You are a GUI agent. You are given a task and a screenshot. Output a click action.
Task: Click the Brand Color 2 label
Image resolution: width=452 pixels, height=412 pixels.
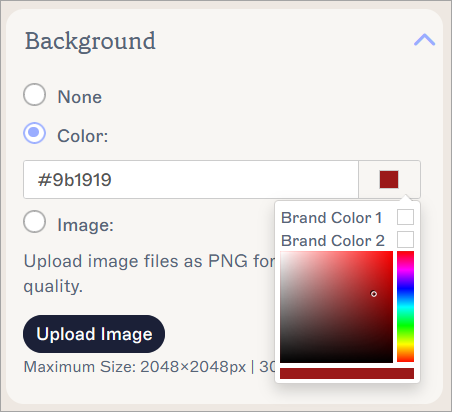click(333, 241)
